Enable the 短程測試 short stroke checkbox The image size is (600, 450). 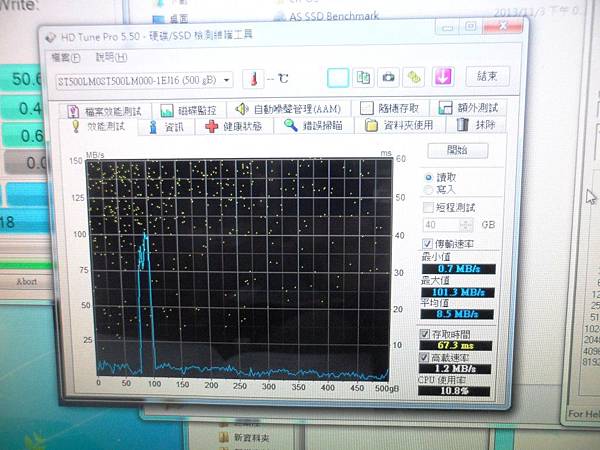point(428,208)
